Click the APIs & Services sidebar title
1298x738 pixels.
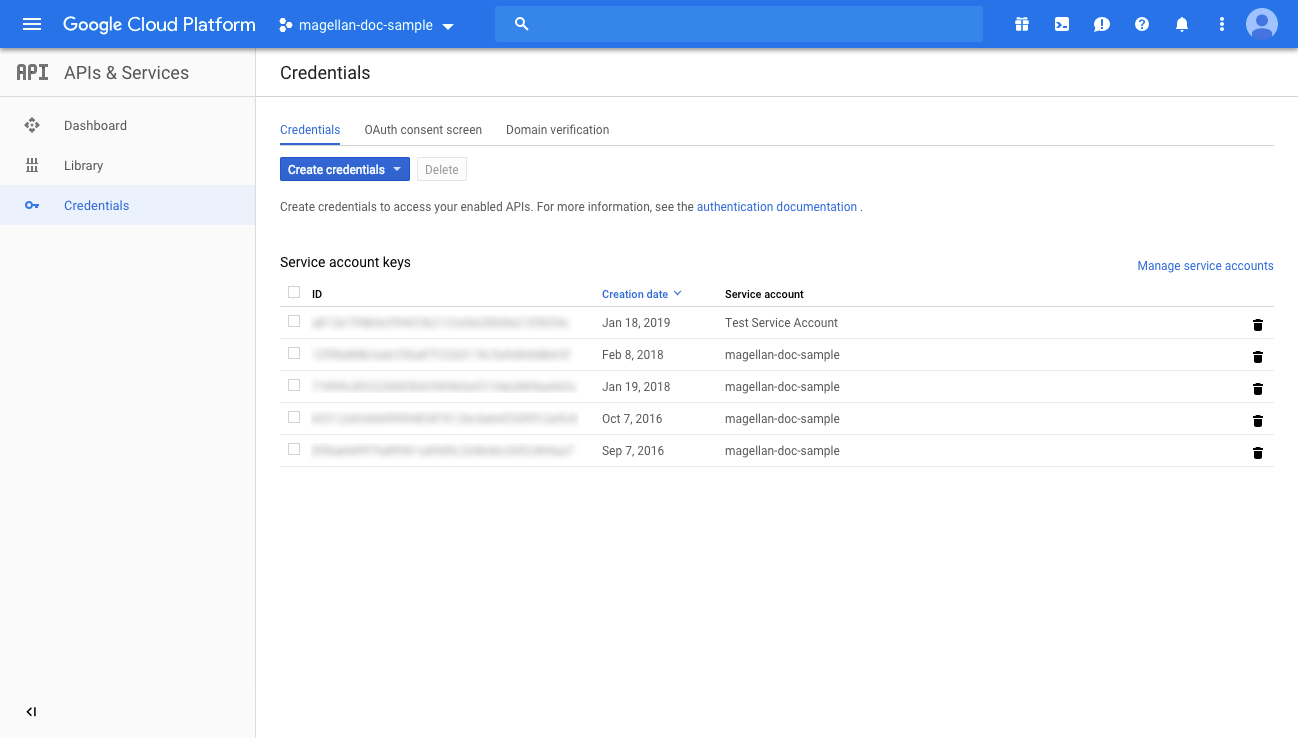coord(126,73)
